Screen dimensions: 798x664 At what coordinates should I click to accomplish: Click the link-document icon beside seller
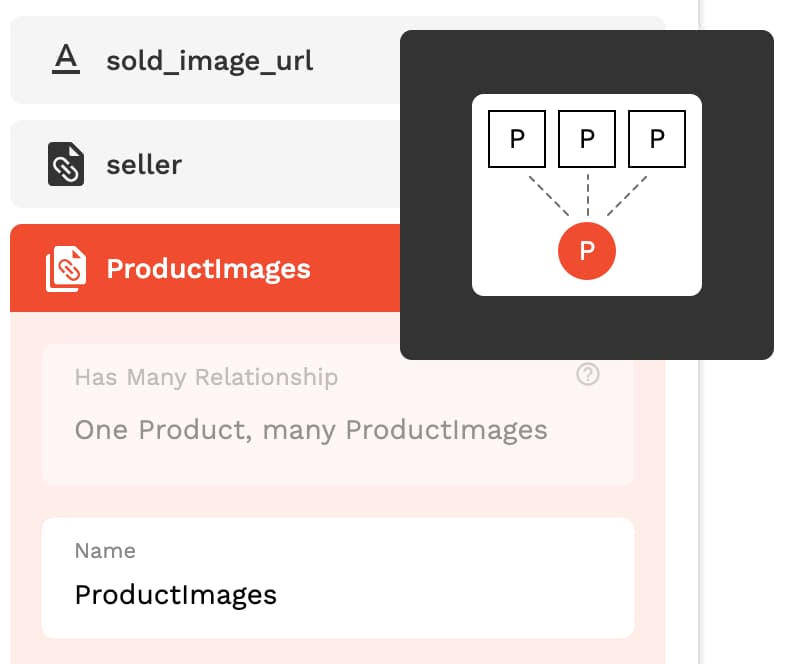[x=66, y=164]
